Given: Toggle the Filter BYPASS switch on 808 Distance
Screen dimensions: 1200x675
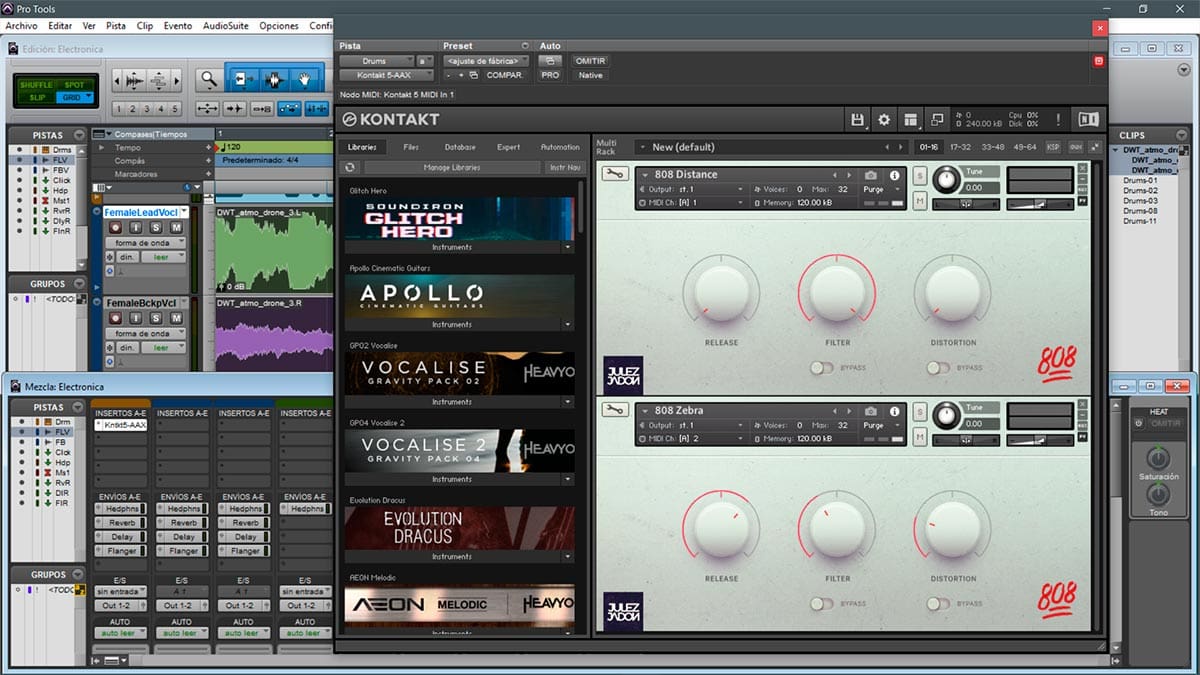Looking at the screenshot, I should click(821, 368).
